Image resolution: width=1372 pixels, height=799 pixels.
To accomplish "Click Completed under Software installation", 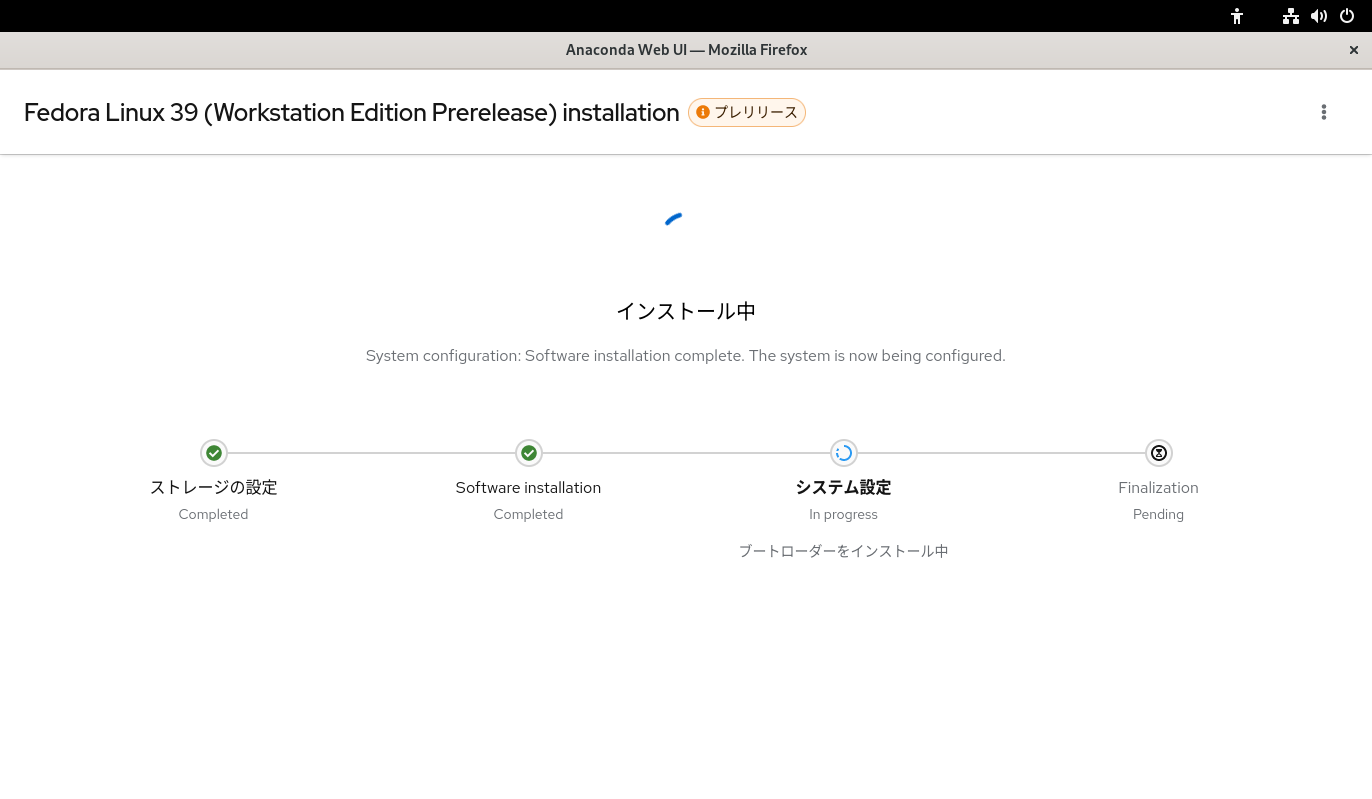I will click(528, 515).
